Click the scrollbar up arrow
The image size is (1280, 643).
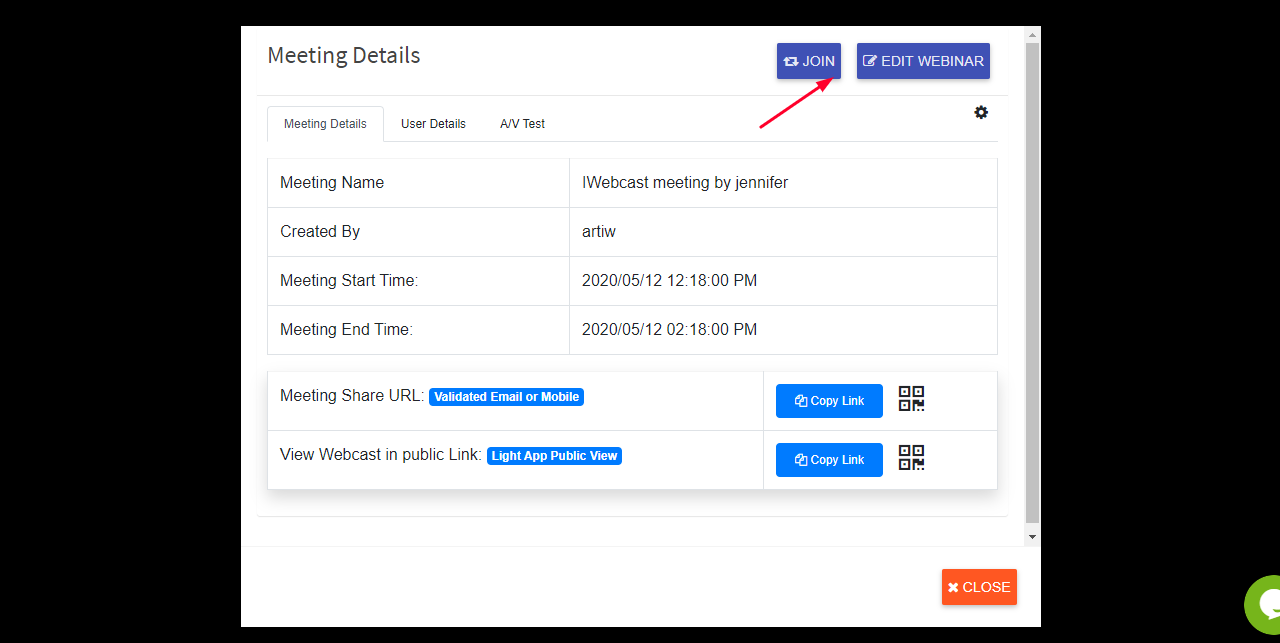(x=1032, y=35)
